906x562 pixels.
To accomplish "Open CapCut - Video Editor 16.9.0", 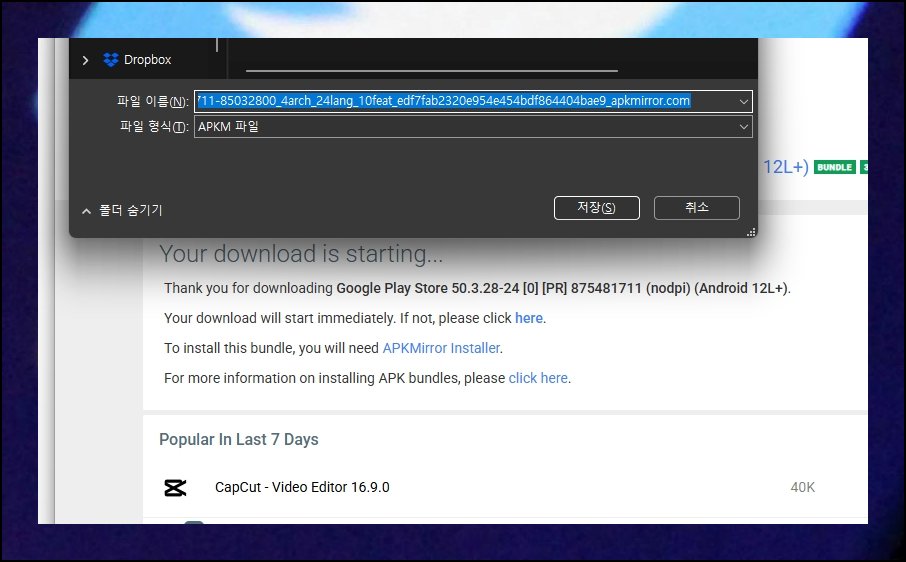I will 302,487.
